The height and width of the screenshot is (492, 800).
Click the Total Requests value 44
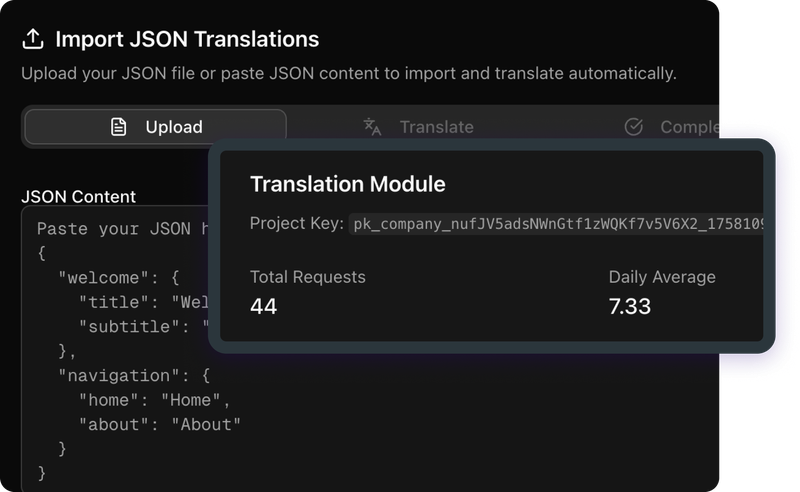pyautogui.click(x=263, y=307)
